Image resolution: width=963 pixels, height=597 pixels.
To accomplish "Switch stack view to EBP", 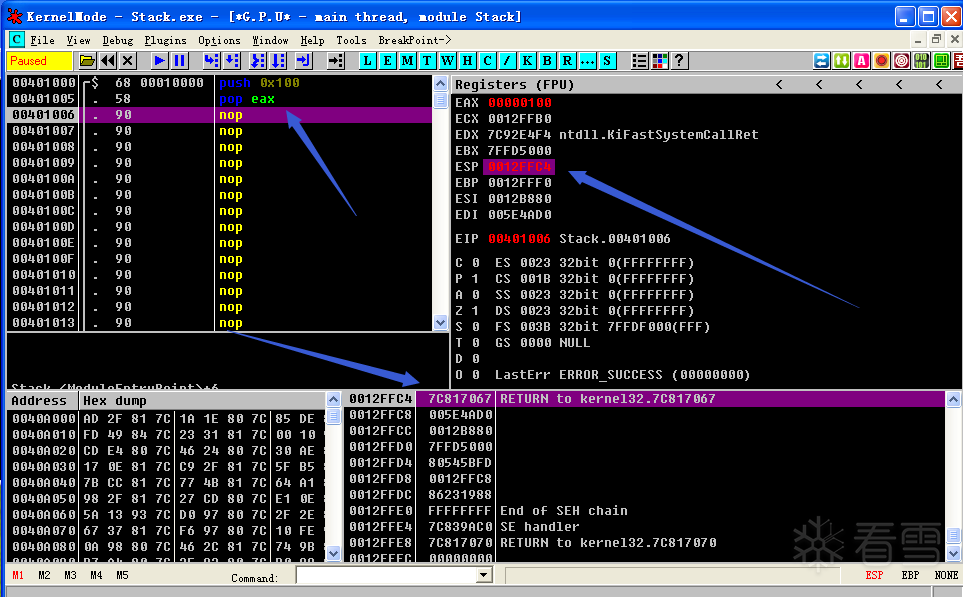I will click(910, 576).
